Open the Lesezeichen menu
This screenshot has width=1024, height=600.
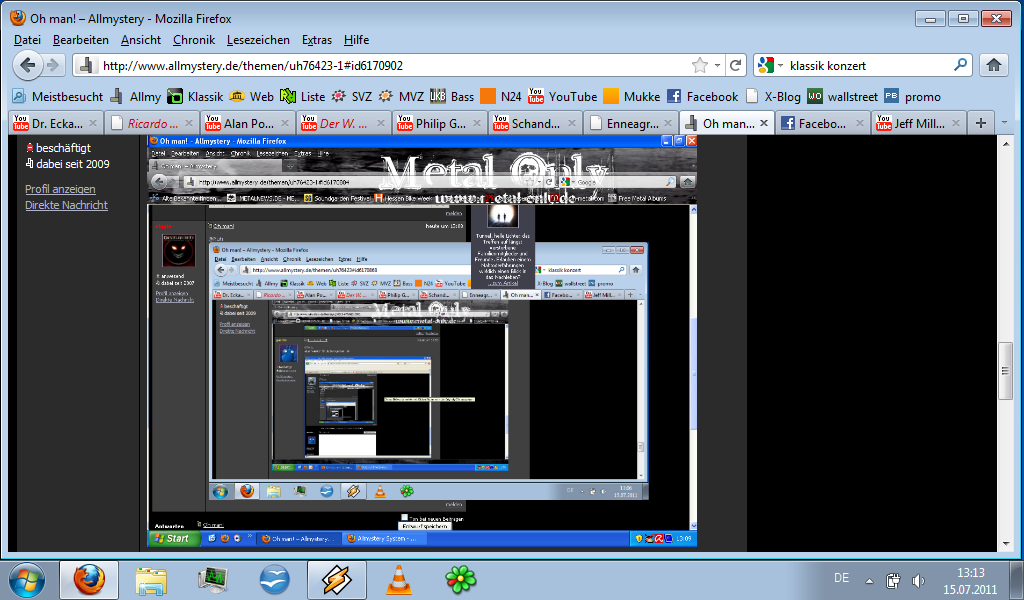coord(258,40)
